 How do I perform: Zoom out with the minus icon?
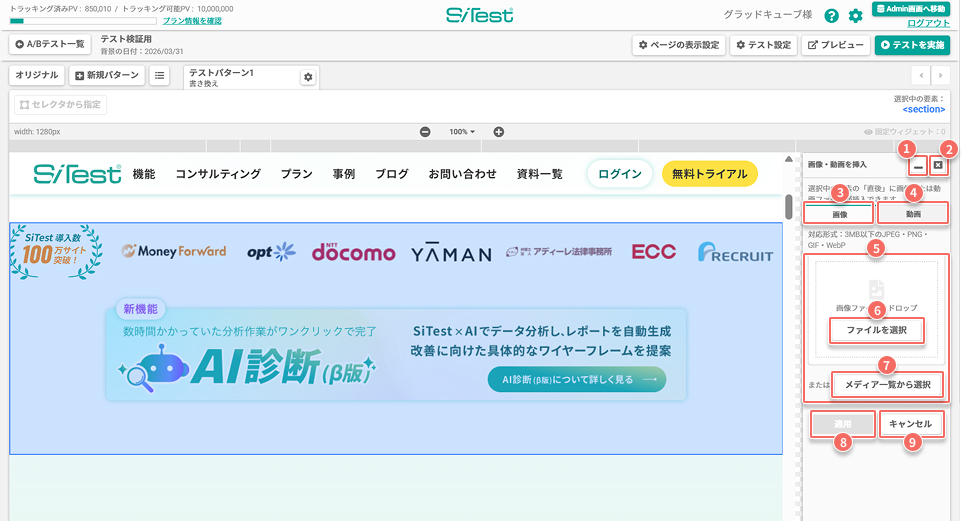[425, 132]
